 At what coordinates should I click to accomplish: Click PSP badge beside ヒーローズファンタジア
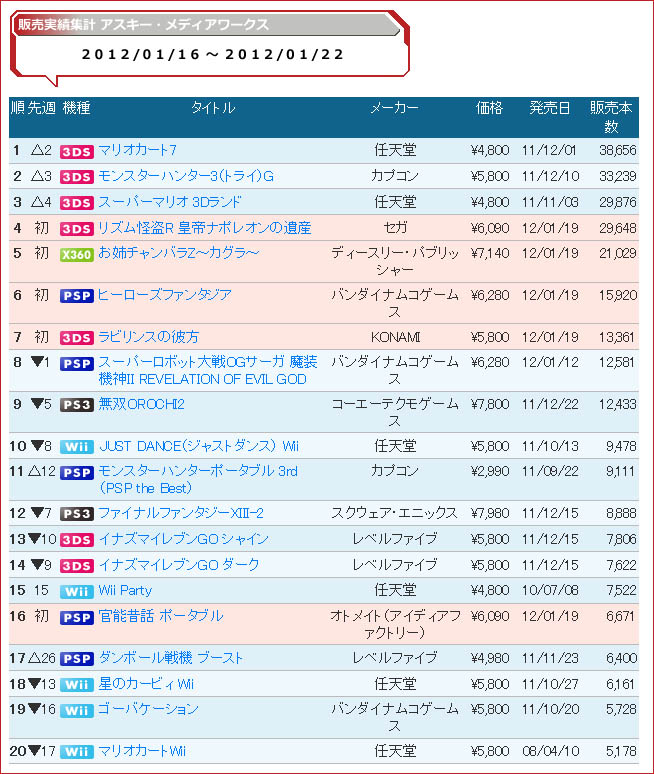[x=77, y=296]
